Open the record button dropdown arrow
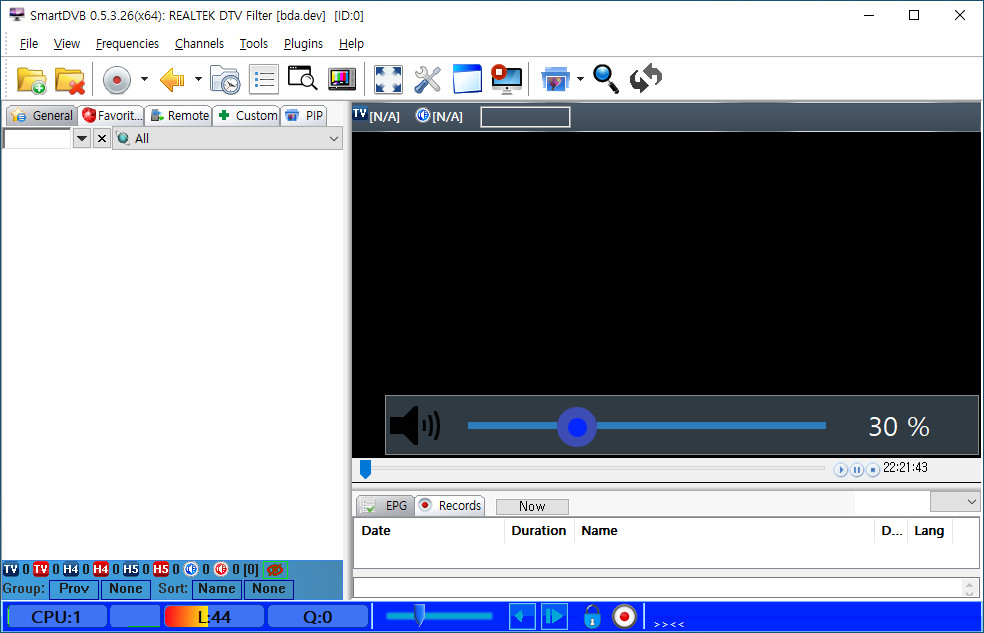The image size is (984, 633). (x=144, y=79)
